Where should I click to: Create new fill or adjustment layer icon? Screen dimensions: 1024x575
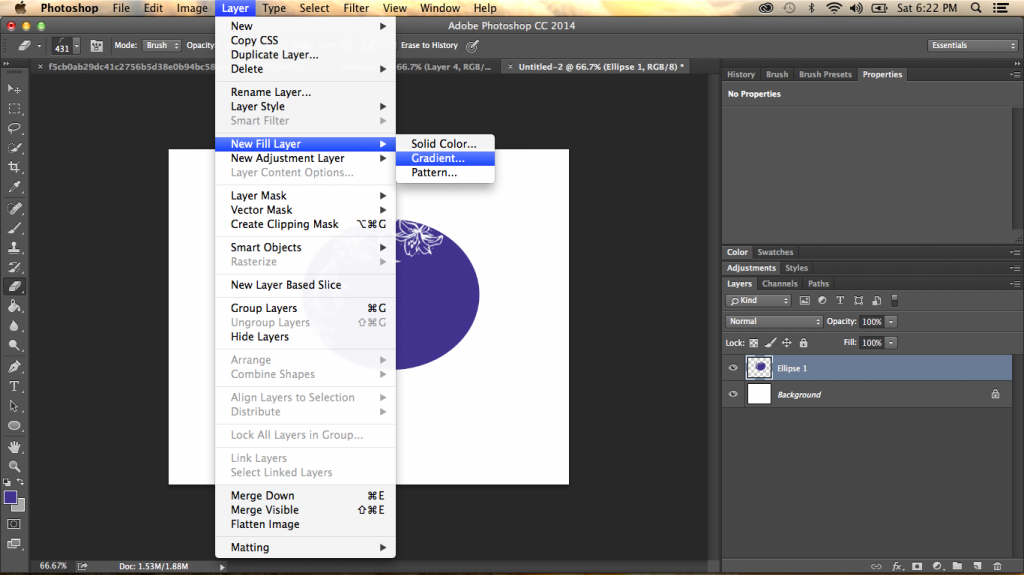point(938,566)
